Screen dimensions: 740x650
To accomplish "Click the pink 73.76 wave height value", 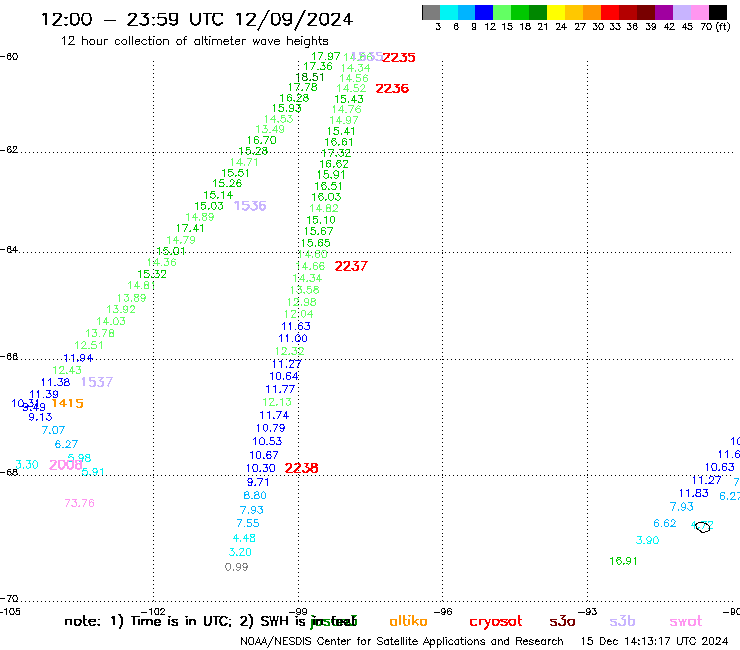I will coord(79,503).
